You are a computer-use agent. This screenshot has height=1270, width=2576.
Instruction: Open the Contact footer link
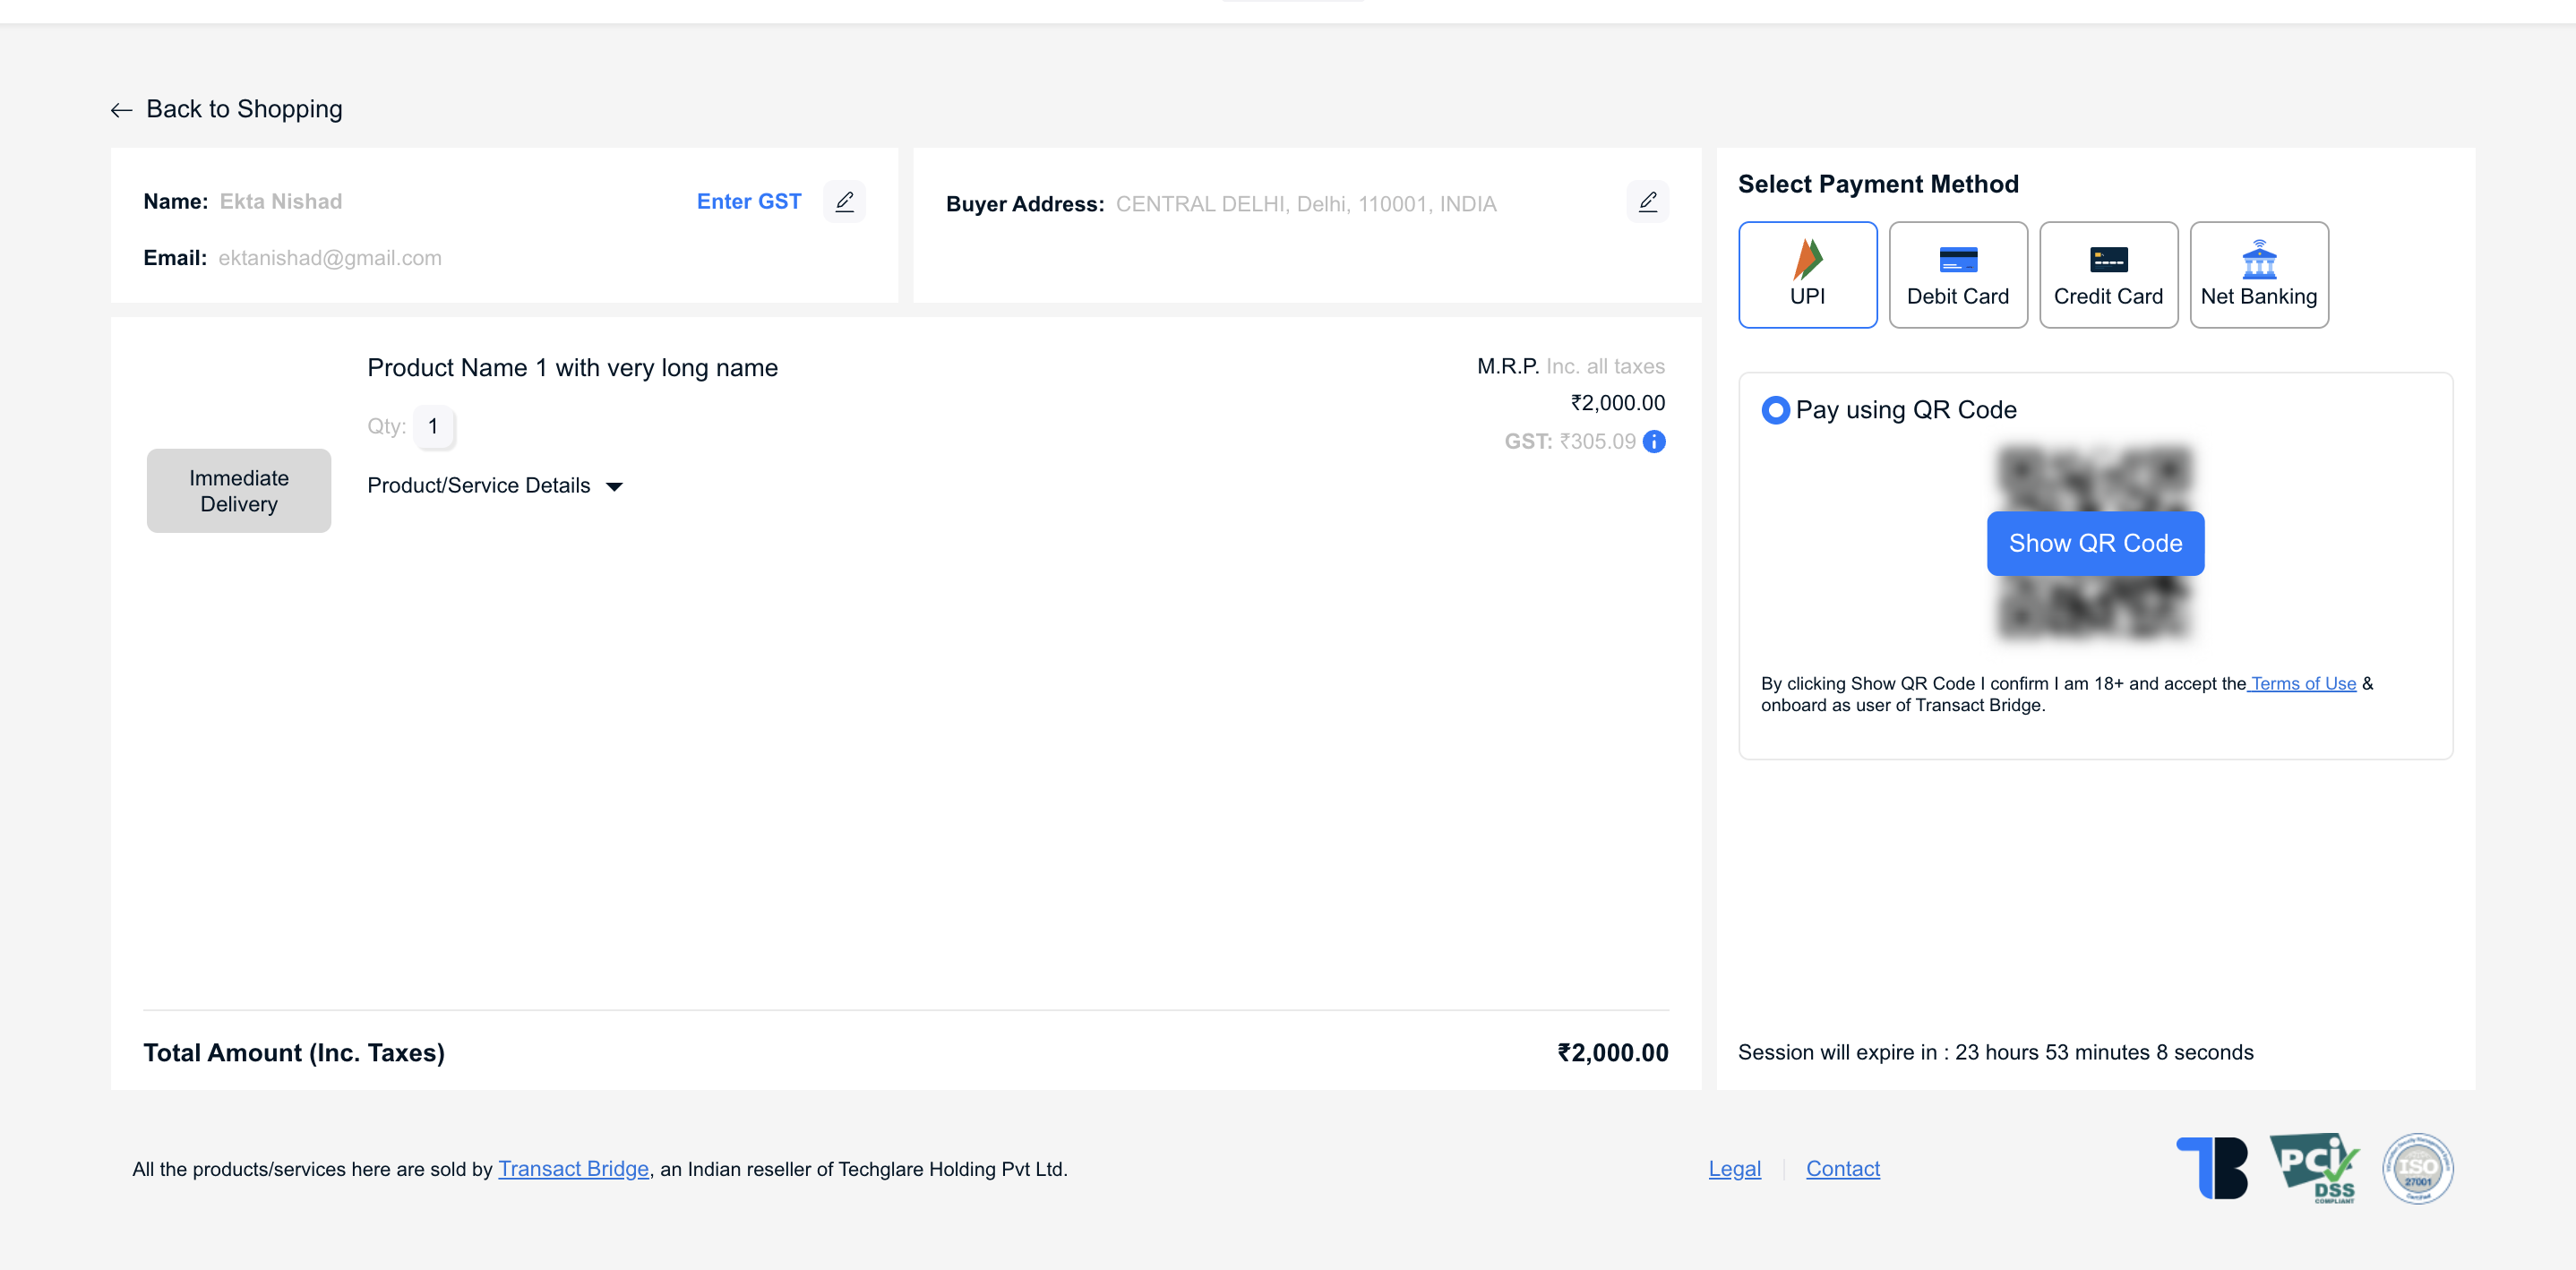click(x=1842, y=1168)
